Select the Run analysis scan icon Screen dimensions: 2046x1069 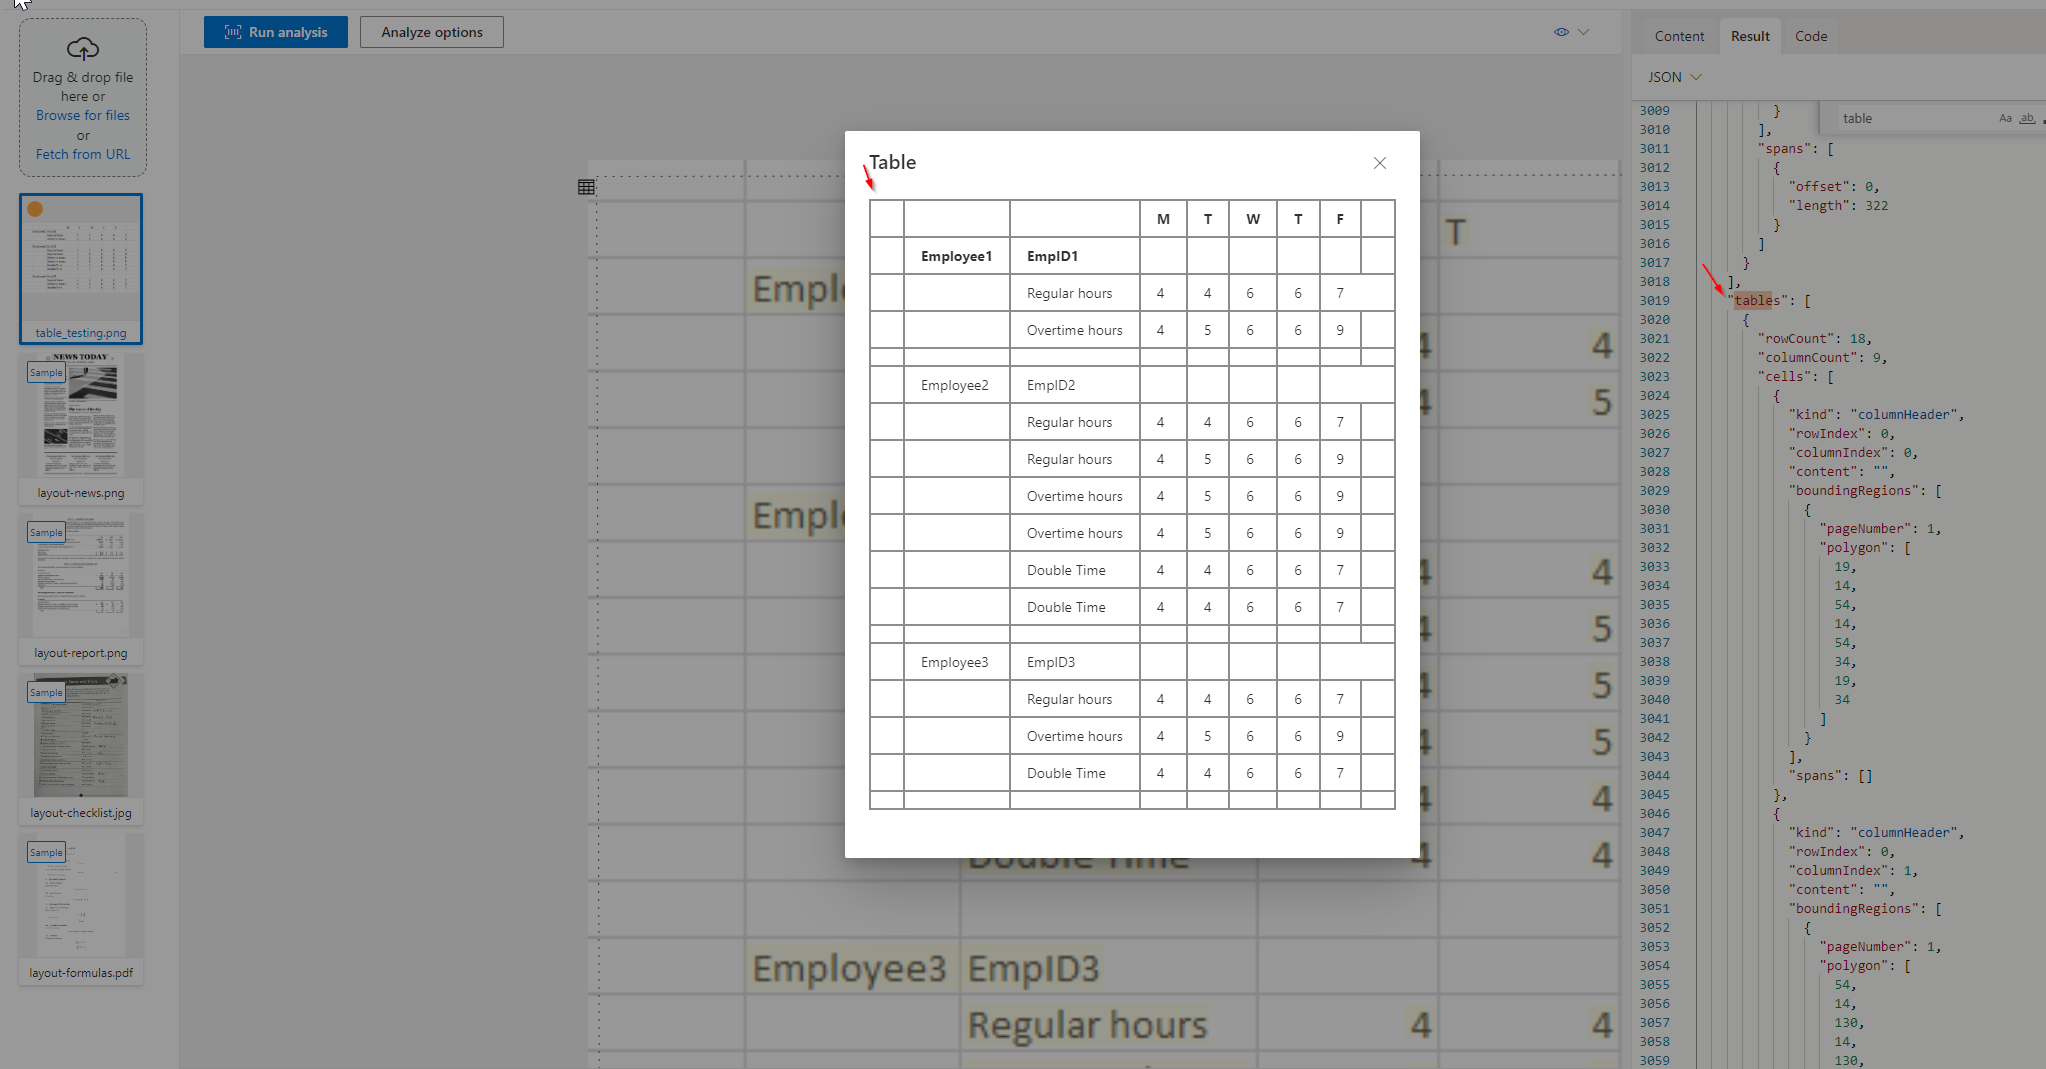point(231,31)
